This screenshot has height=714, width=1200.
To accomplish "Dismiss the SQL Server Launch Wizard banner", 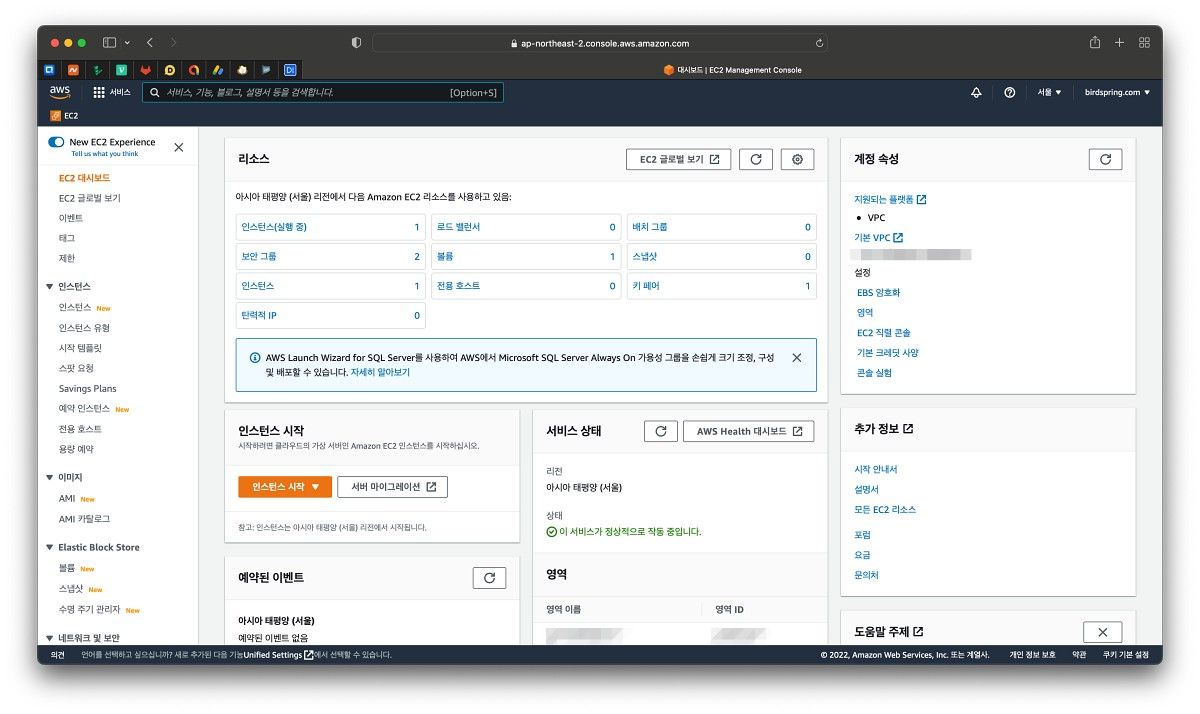I will point(796,357).
